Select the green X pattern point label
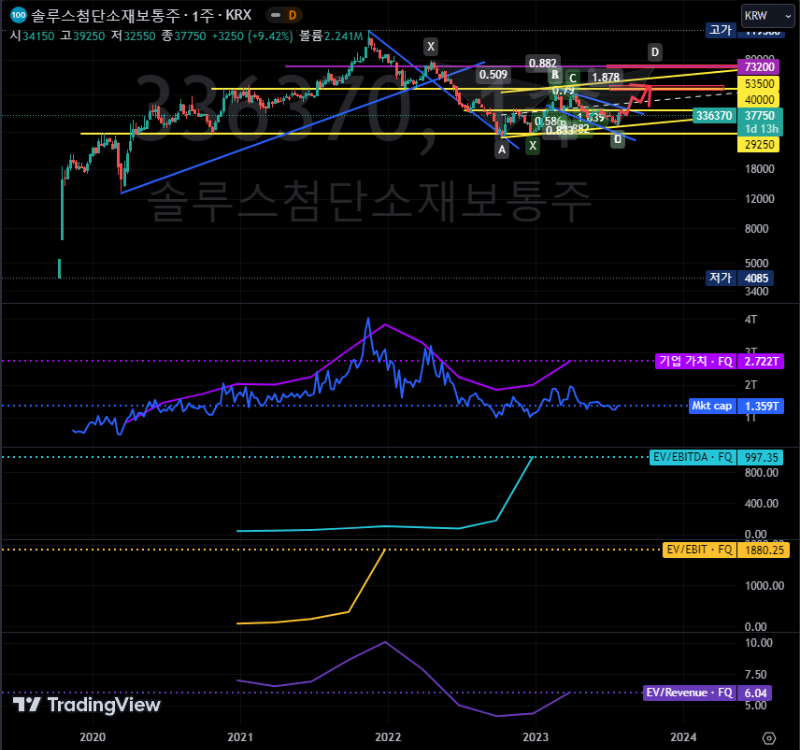This screenshot has width=800, height=750. (533, 145)
